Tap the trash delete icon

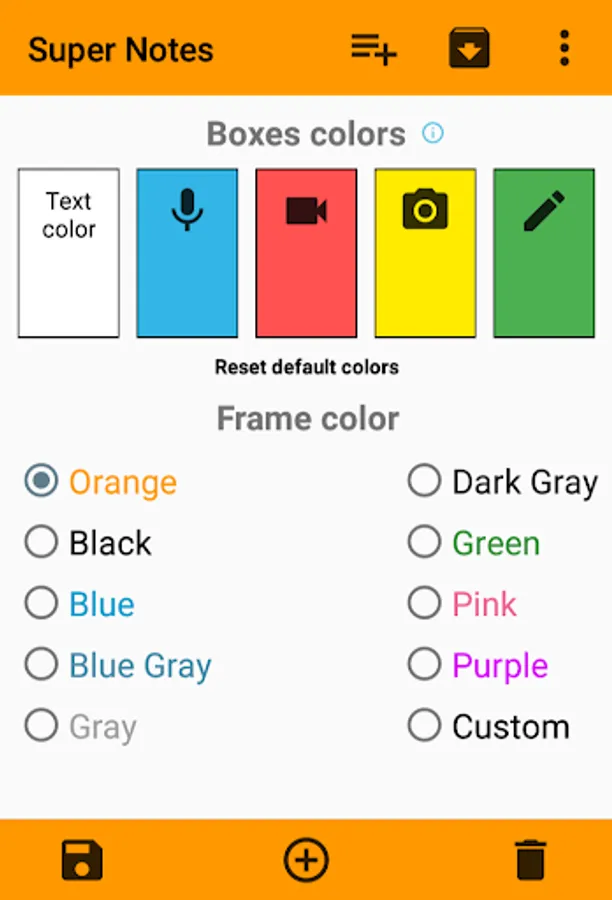(x=530, y=860)
